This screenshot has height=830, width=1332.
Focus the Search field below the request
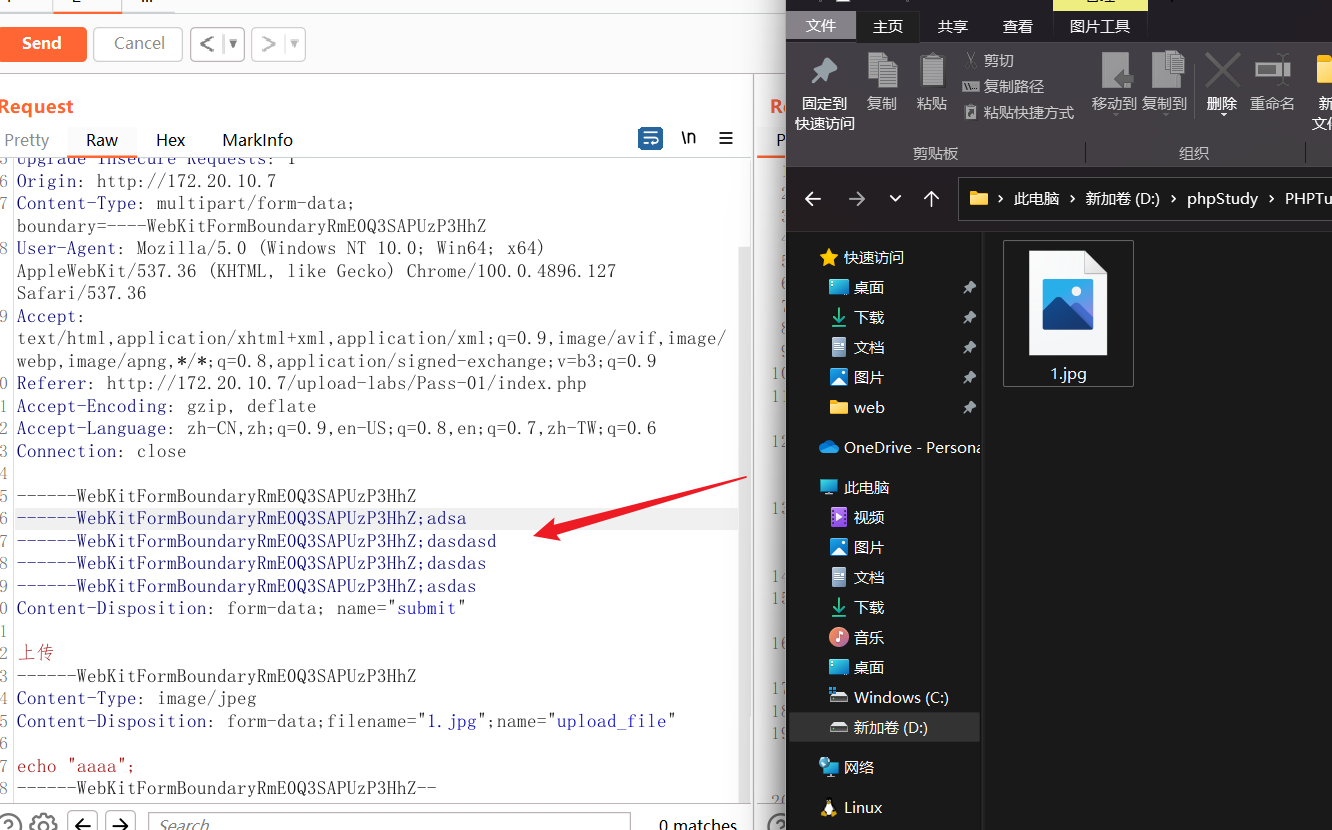click(x=390, y=823)
